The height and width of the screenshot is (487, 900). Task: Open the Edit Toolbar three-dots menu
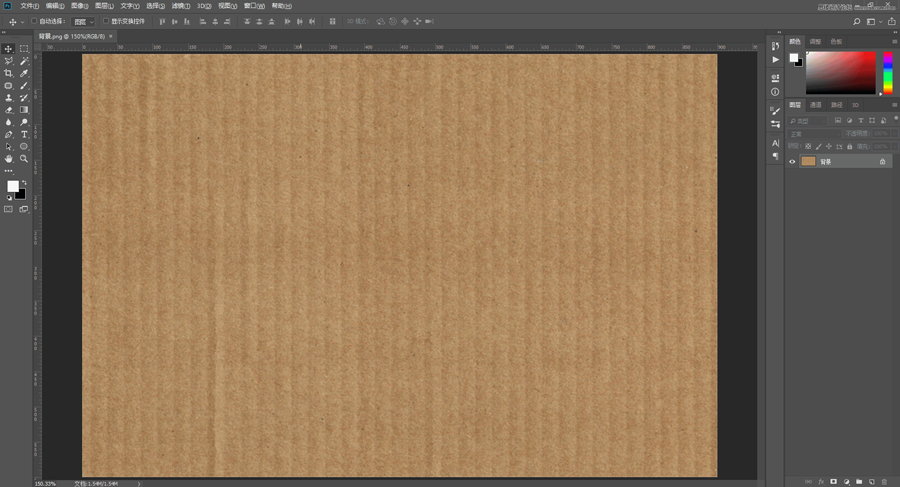tap(8, 171)
